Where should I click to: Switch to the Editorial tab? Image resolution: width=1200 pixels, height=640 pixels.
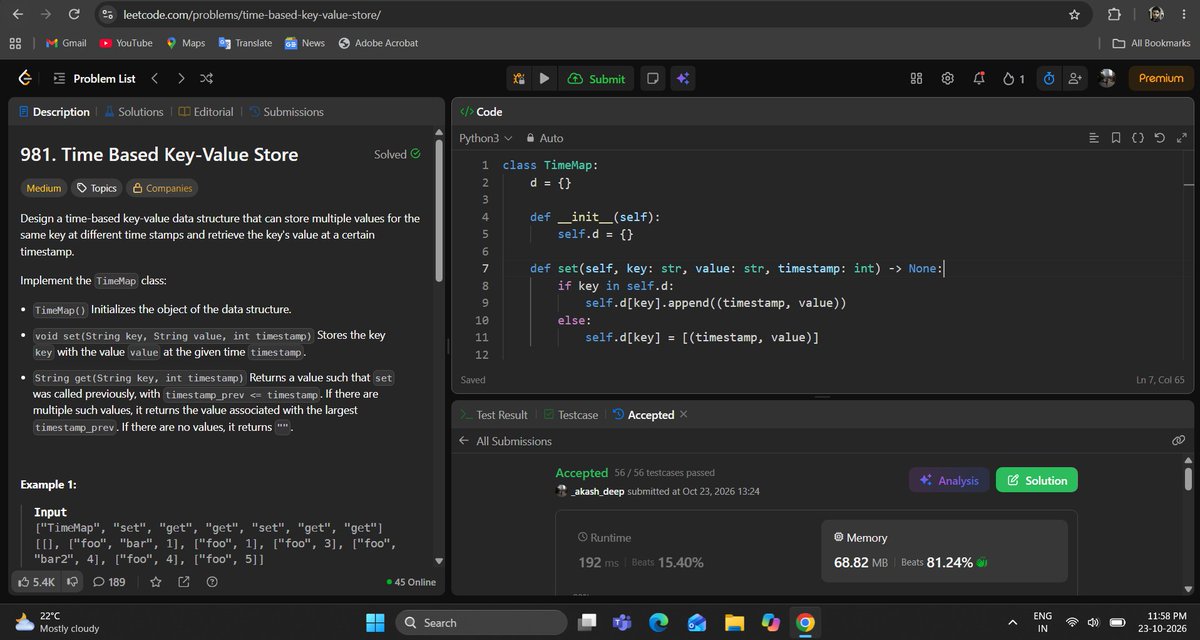[x=206, y=112]
